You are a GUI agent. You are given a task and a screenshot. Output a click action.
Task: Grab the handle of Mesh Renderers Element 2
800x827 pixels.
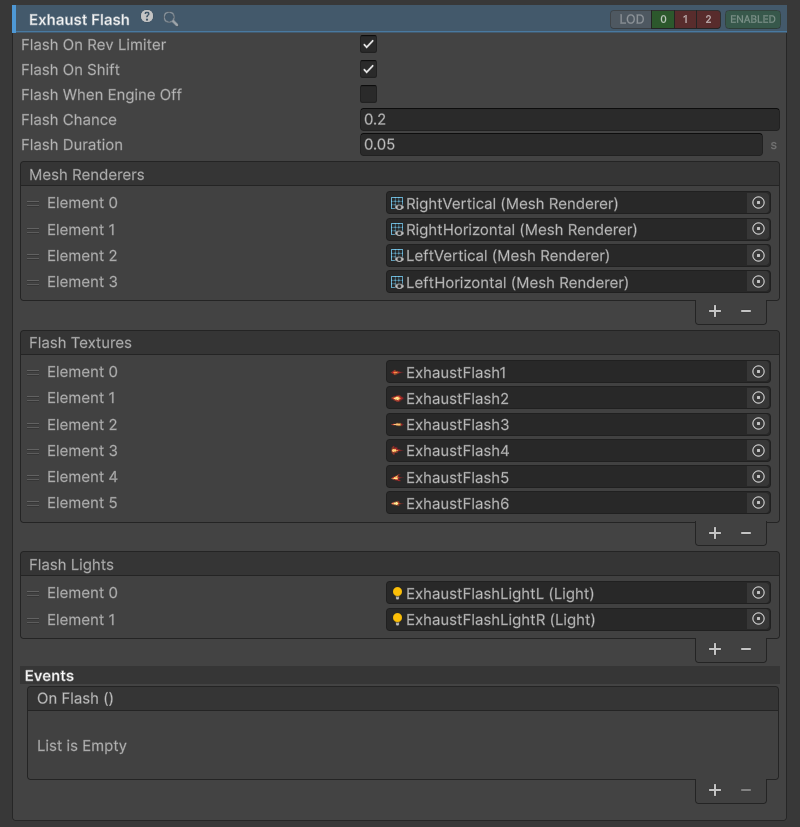[33, 256]
